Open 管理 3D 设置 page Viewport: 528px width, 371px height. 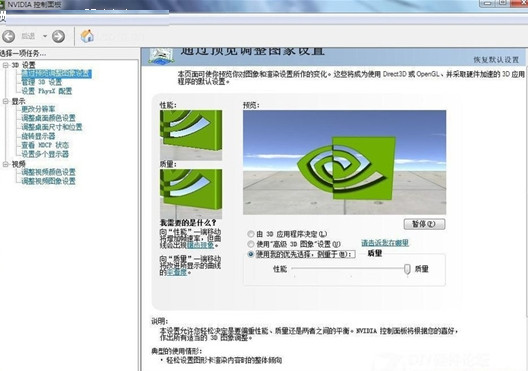[41, 82]
